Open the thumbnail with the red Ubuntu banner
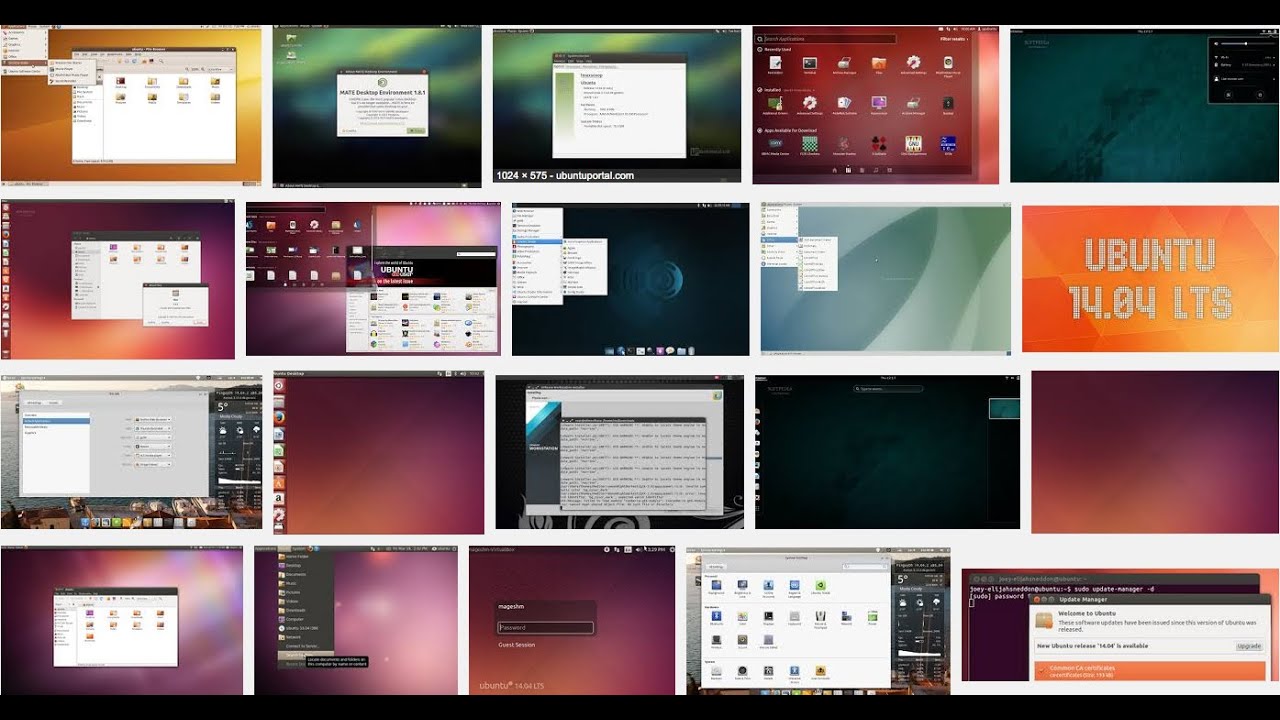Image resolution: width=1280 pixels, height=720 pixels. pyautogui.click(x=373, y=279)
